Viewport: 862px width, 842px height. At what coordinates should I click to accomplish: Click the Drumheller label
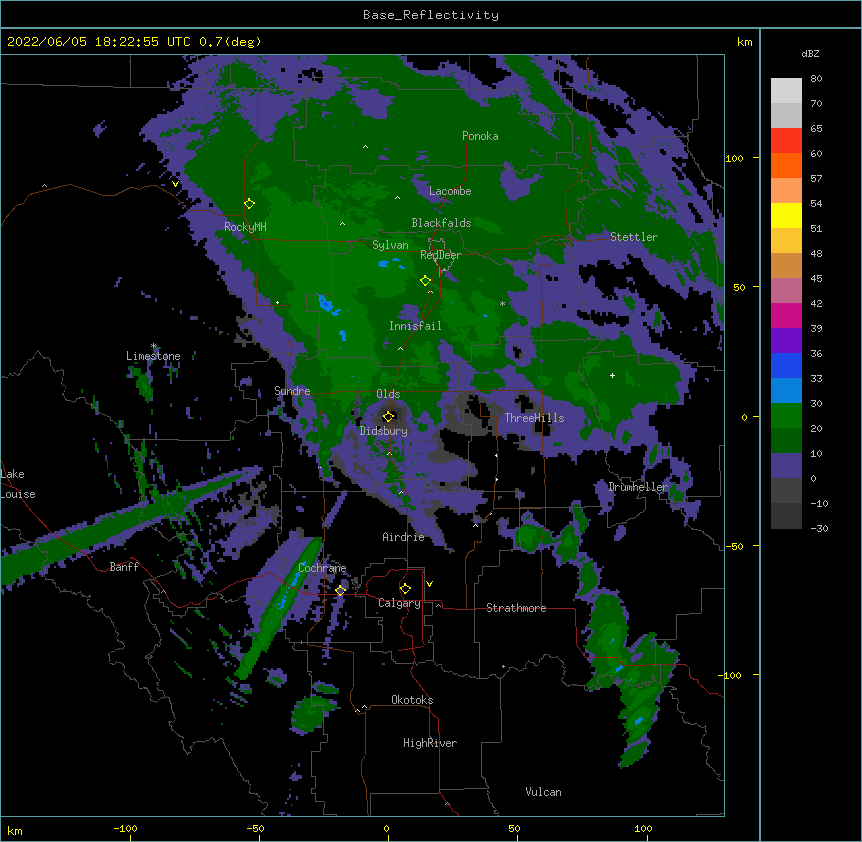638,487
